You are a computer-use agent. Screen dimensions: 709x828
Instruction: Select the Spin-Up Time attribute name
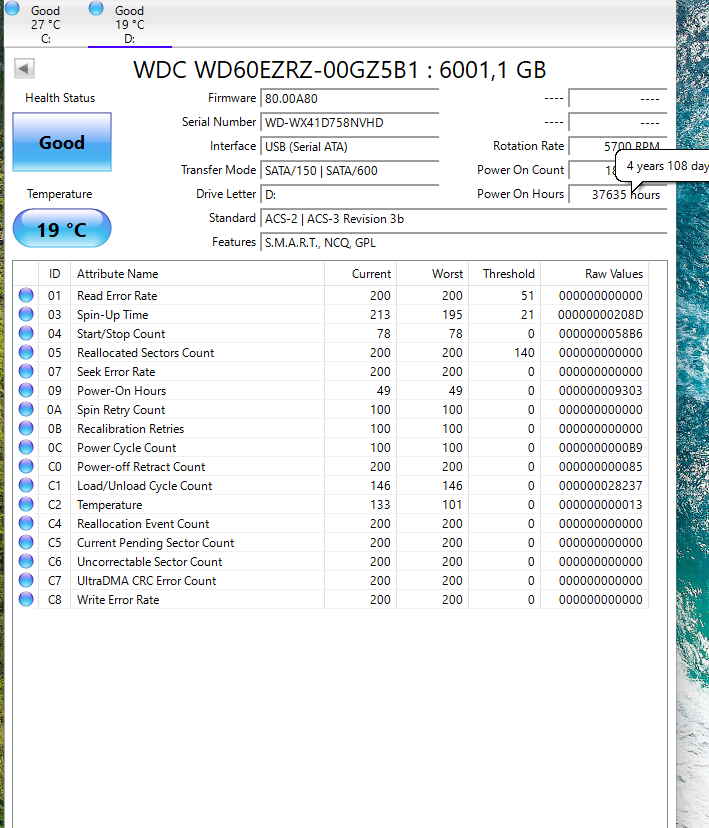click(112, 315)
